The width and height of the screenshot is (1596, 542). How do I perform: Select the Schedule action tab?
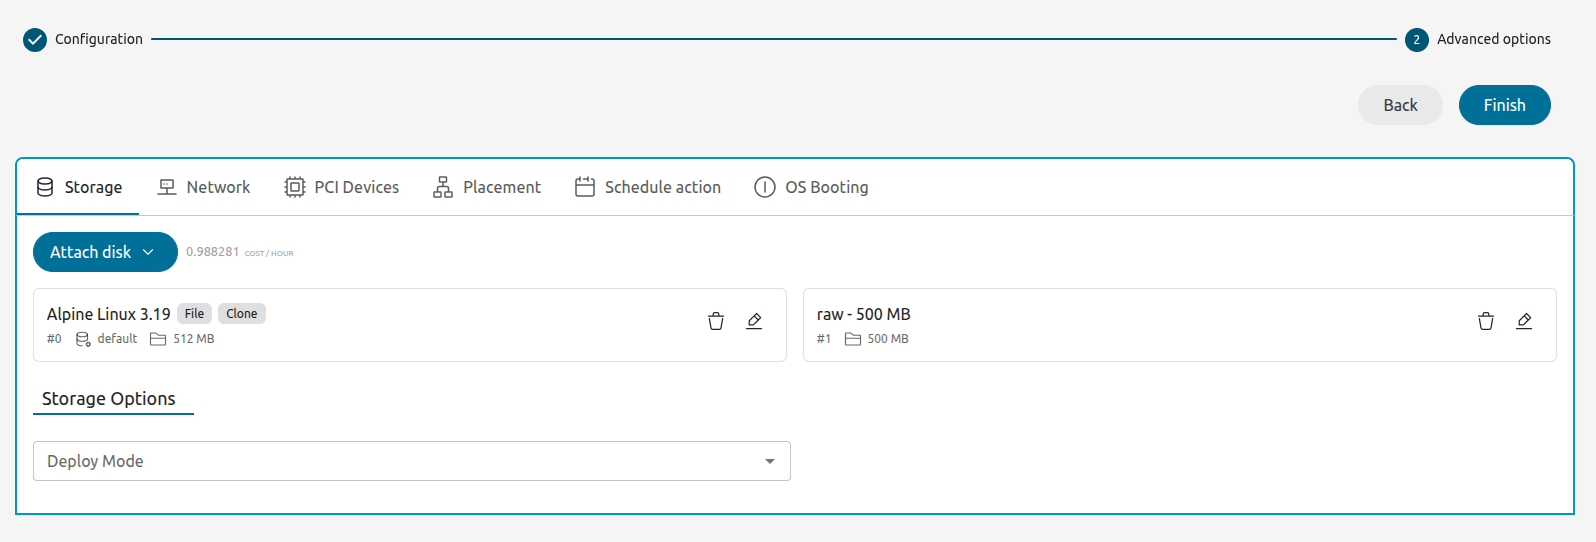[x=648, y=187]
